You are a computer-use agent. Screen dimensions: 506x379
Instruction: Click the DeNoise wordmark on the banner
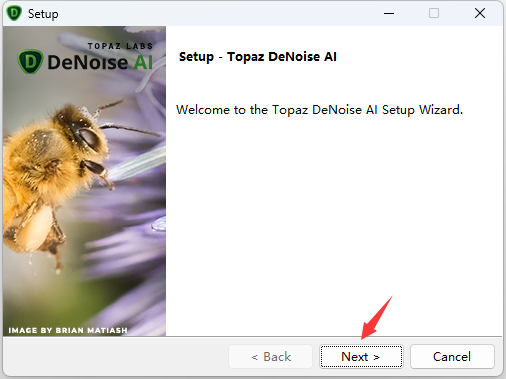[87, 62]
